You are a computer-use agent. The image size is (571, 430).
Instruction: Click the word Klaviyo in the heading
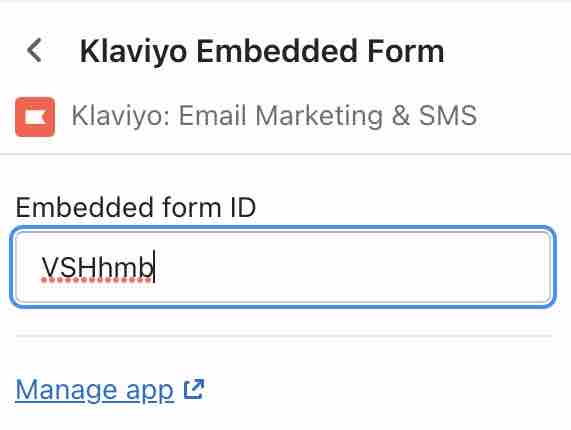133,51
